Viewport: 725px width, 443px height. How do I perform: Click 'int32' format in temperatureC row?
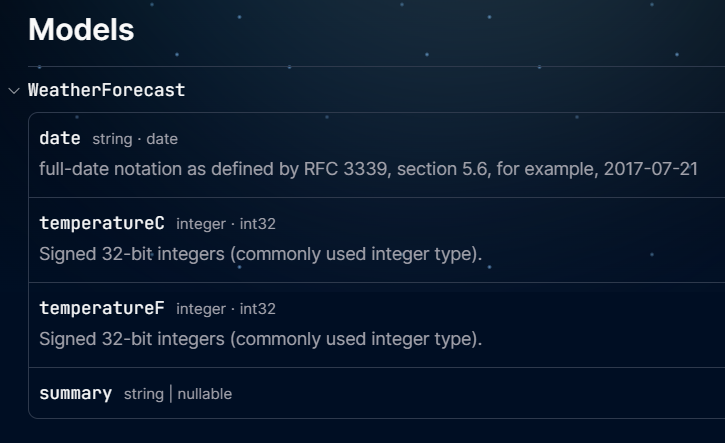coord(257,224)
